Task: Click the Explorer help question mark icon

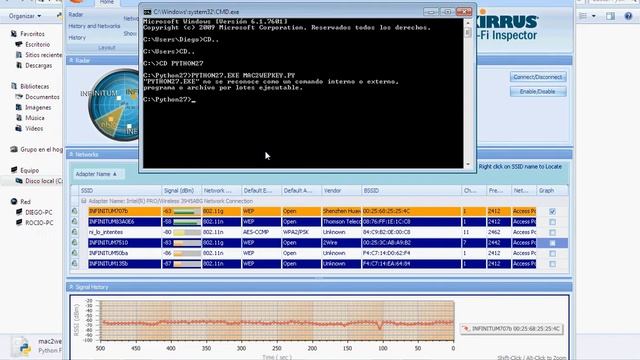Action: pos(628,16)
